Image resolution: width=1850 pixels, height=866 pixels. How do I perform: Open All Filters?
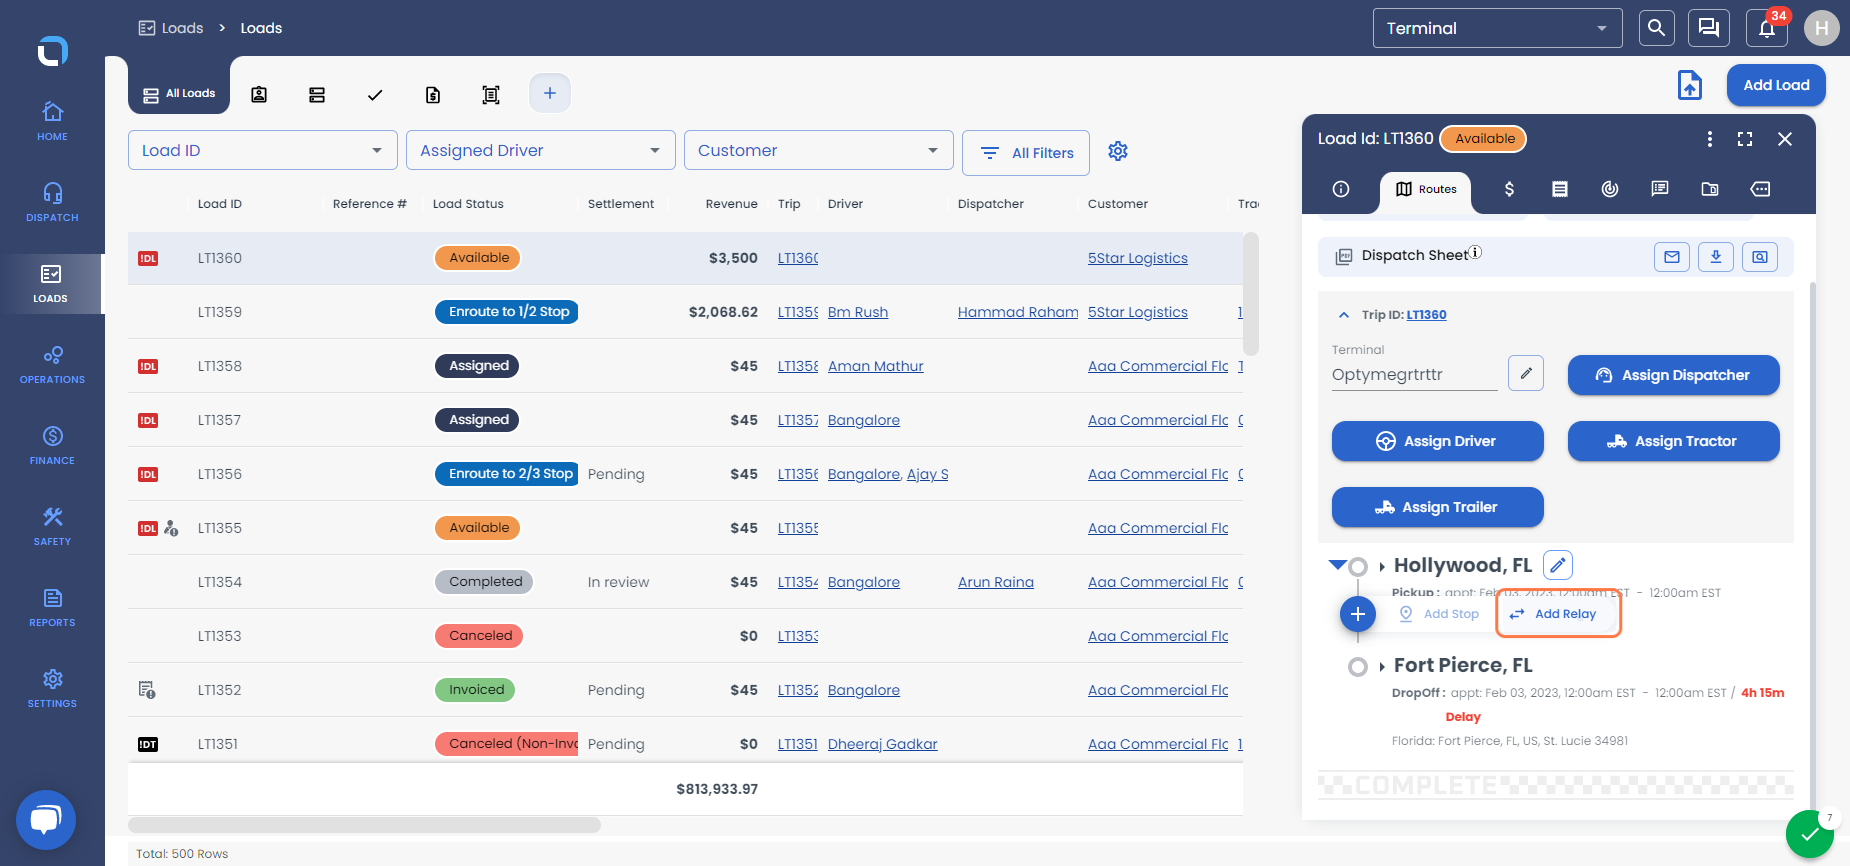[1026, 153]
